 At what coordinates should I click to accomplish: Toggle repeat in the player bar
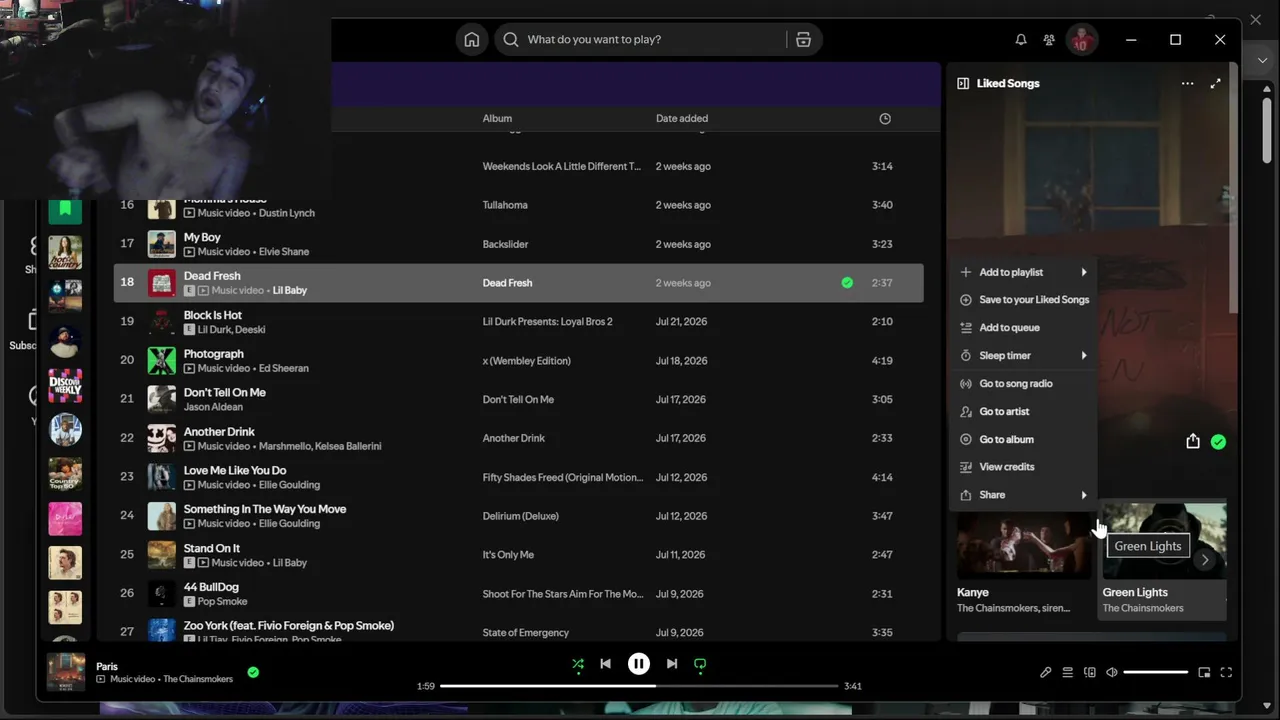click(700, 664)
